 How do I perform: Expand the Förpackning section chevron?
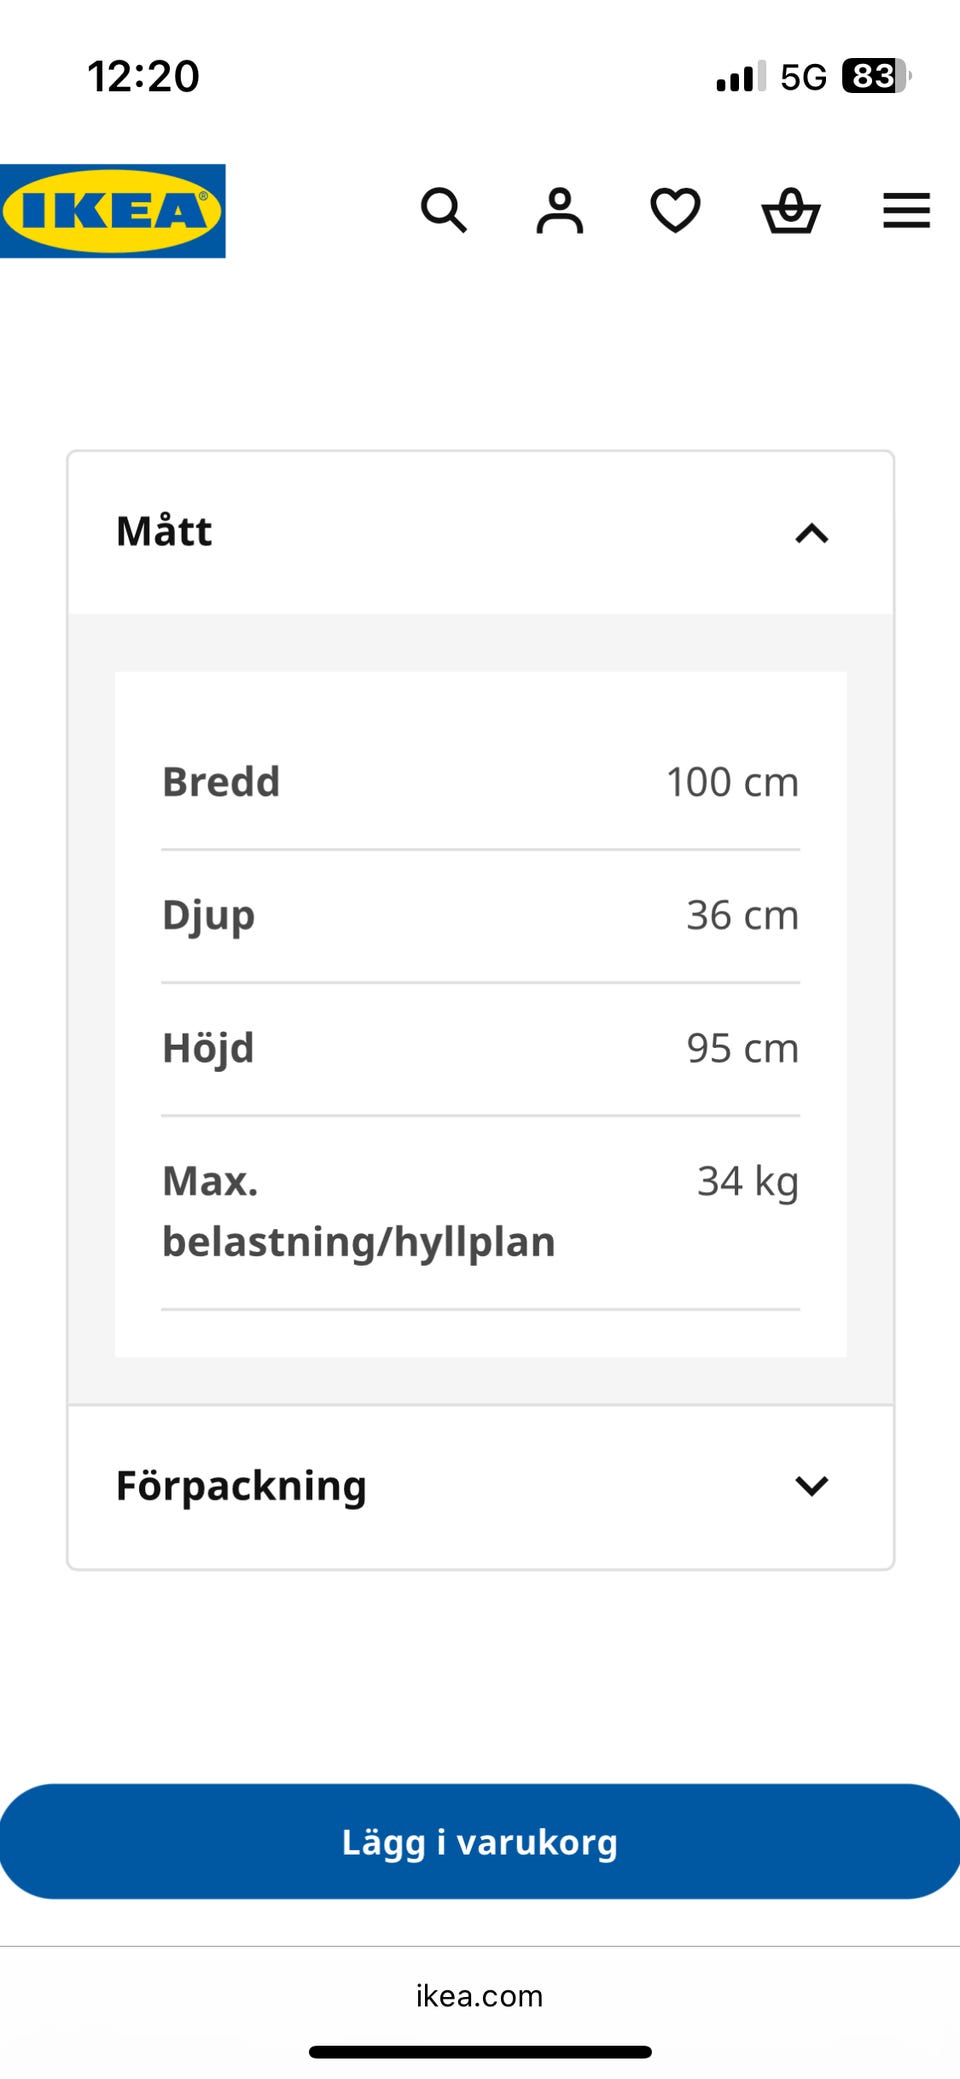pos(812,1486)
